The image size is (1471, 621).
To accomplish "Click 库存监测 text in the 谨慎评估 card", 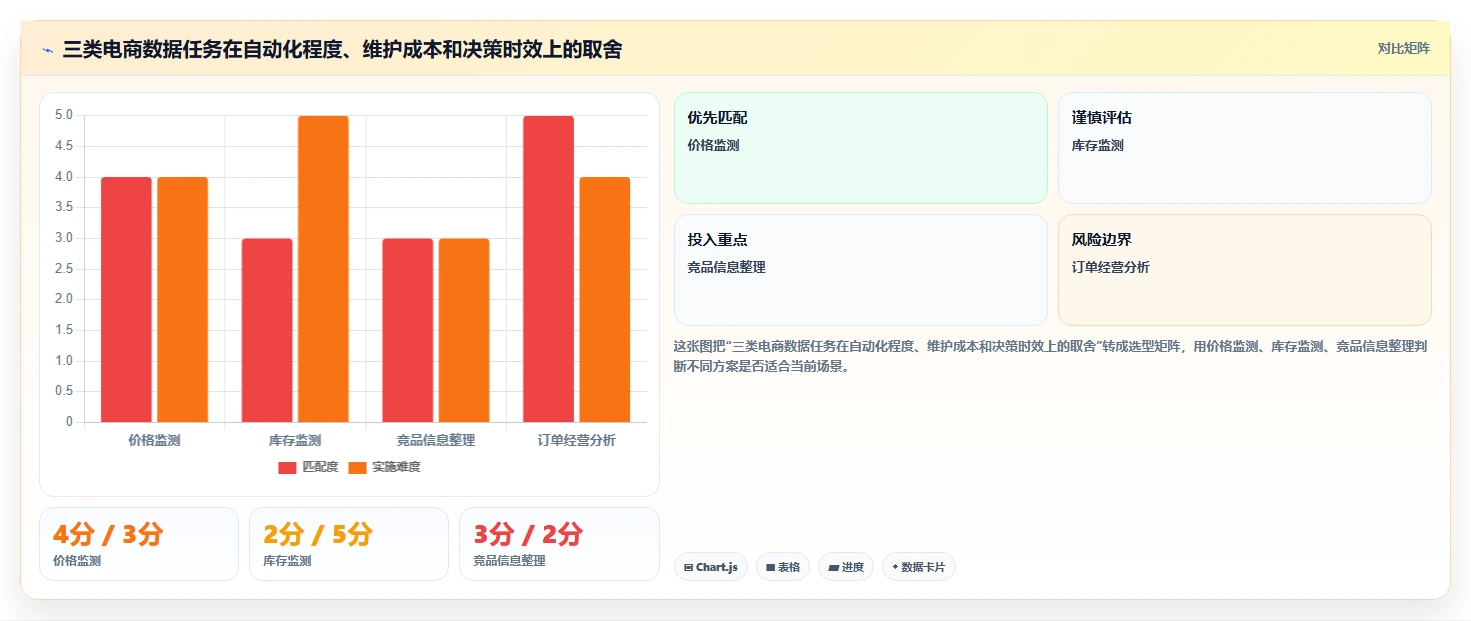I will coord(1098,145).
